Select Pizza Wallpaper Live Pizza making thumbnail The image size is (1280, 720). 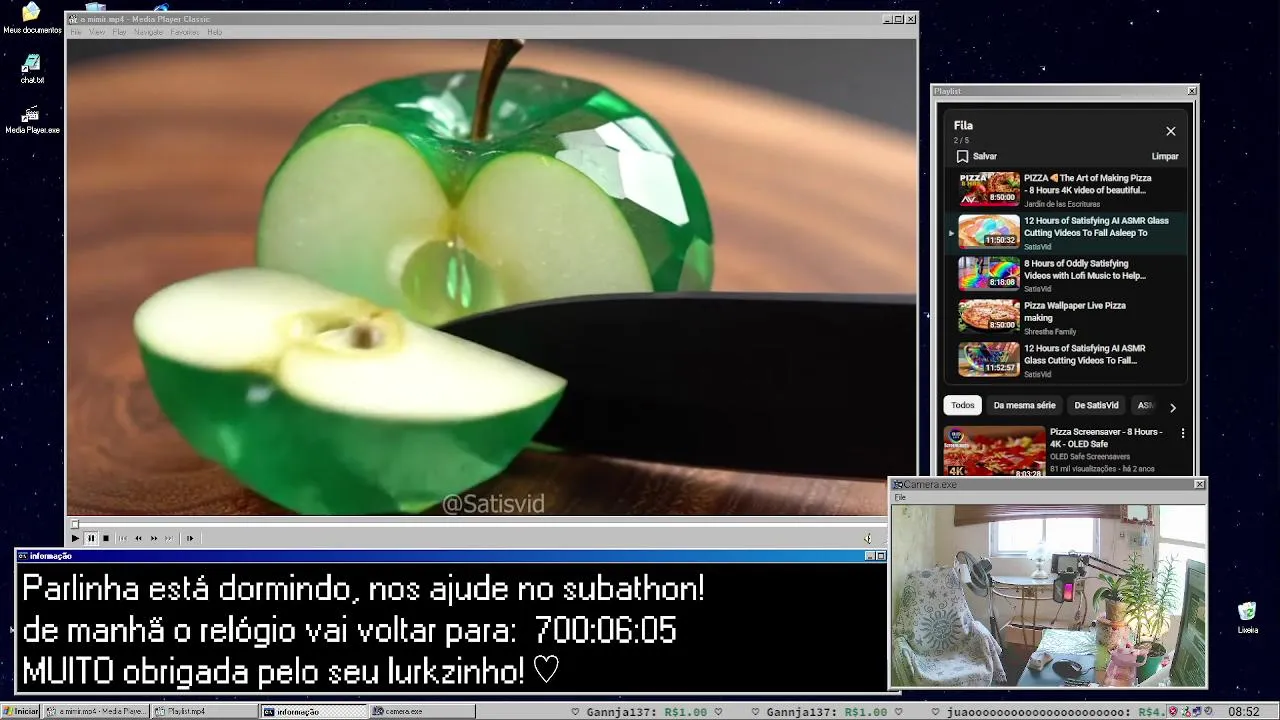tap(989, 316)
